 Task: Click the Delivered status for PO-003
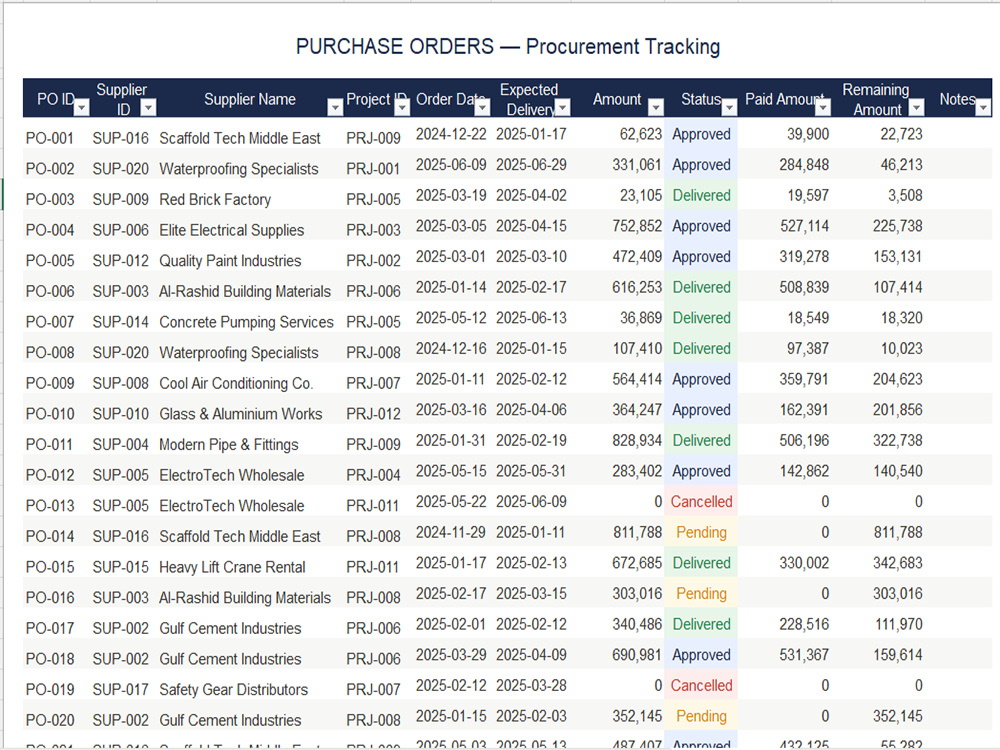(x=701, y=196)
